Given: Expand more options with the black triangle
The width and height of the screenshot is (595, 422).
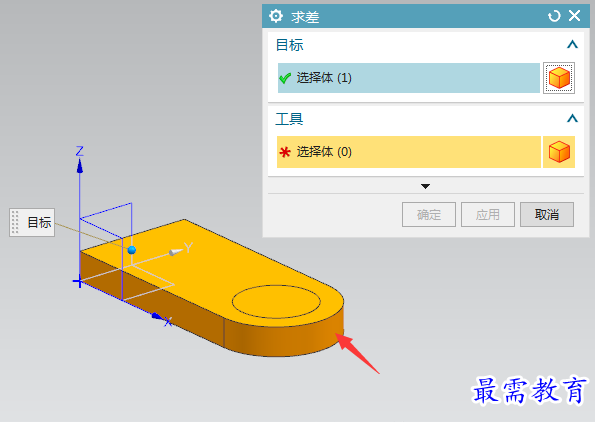Looking at the screenshot, I should pos(425,186).
